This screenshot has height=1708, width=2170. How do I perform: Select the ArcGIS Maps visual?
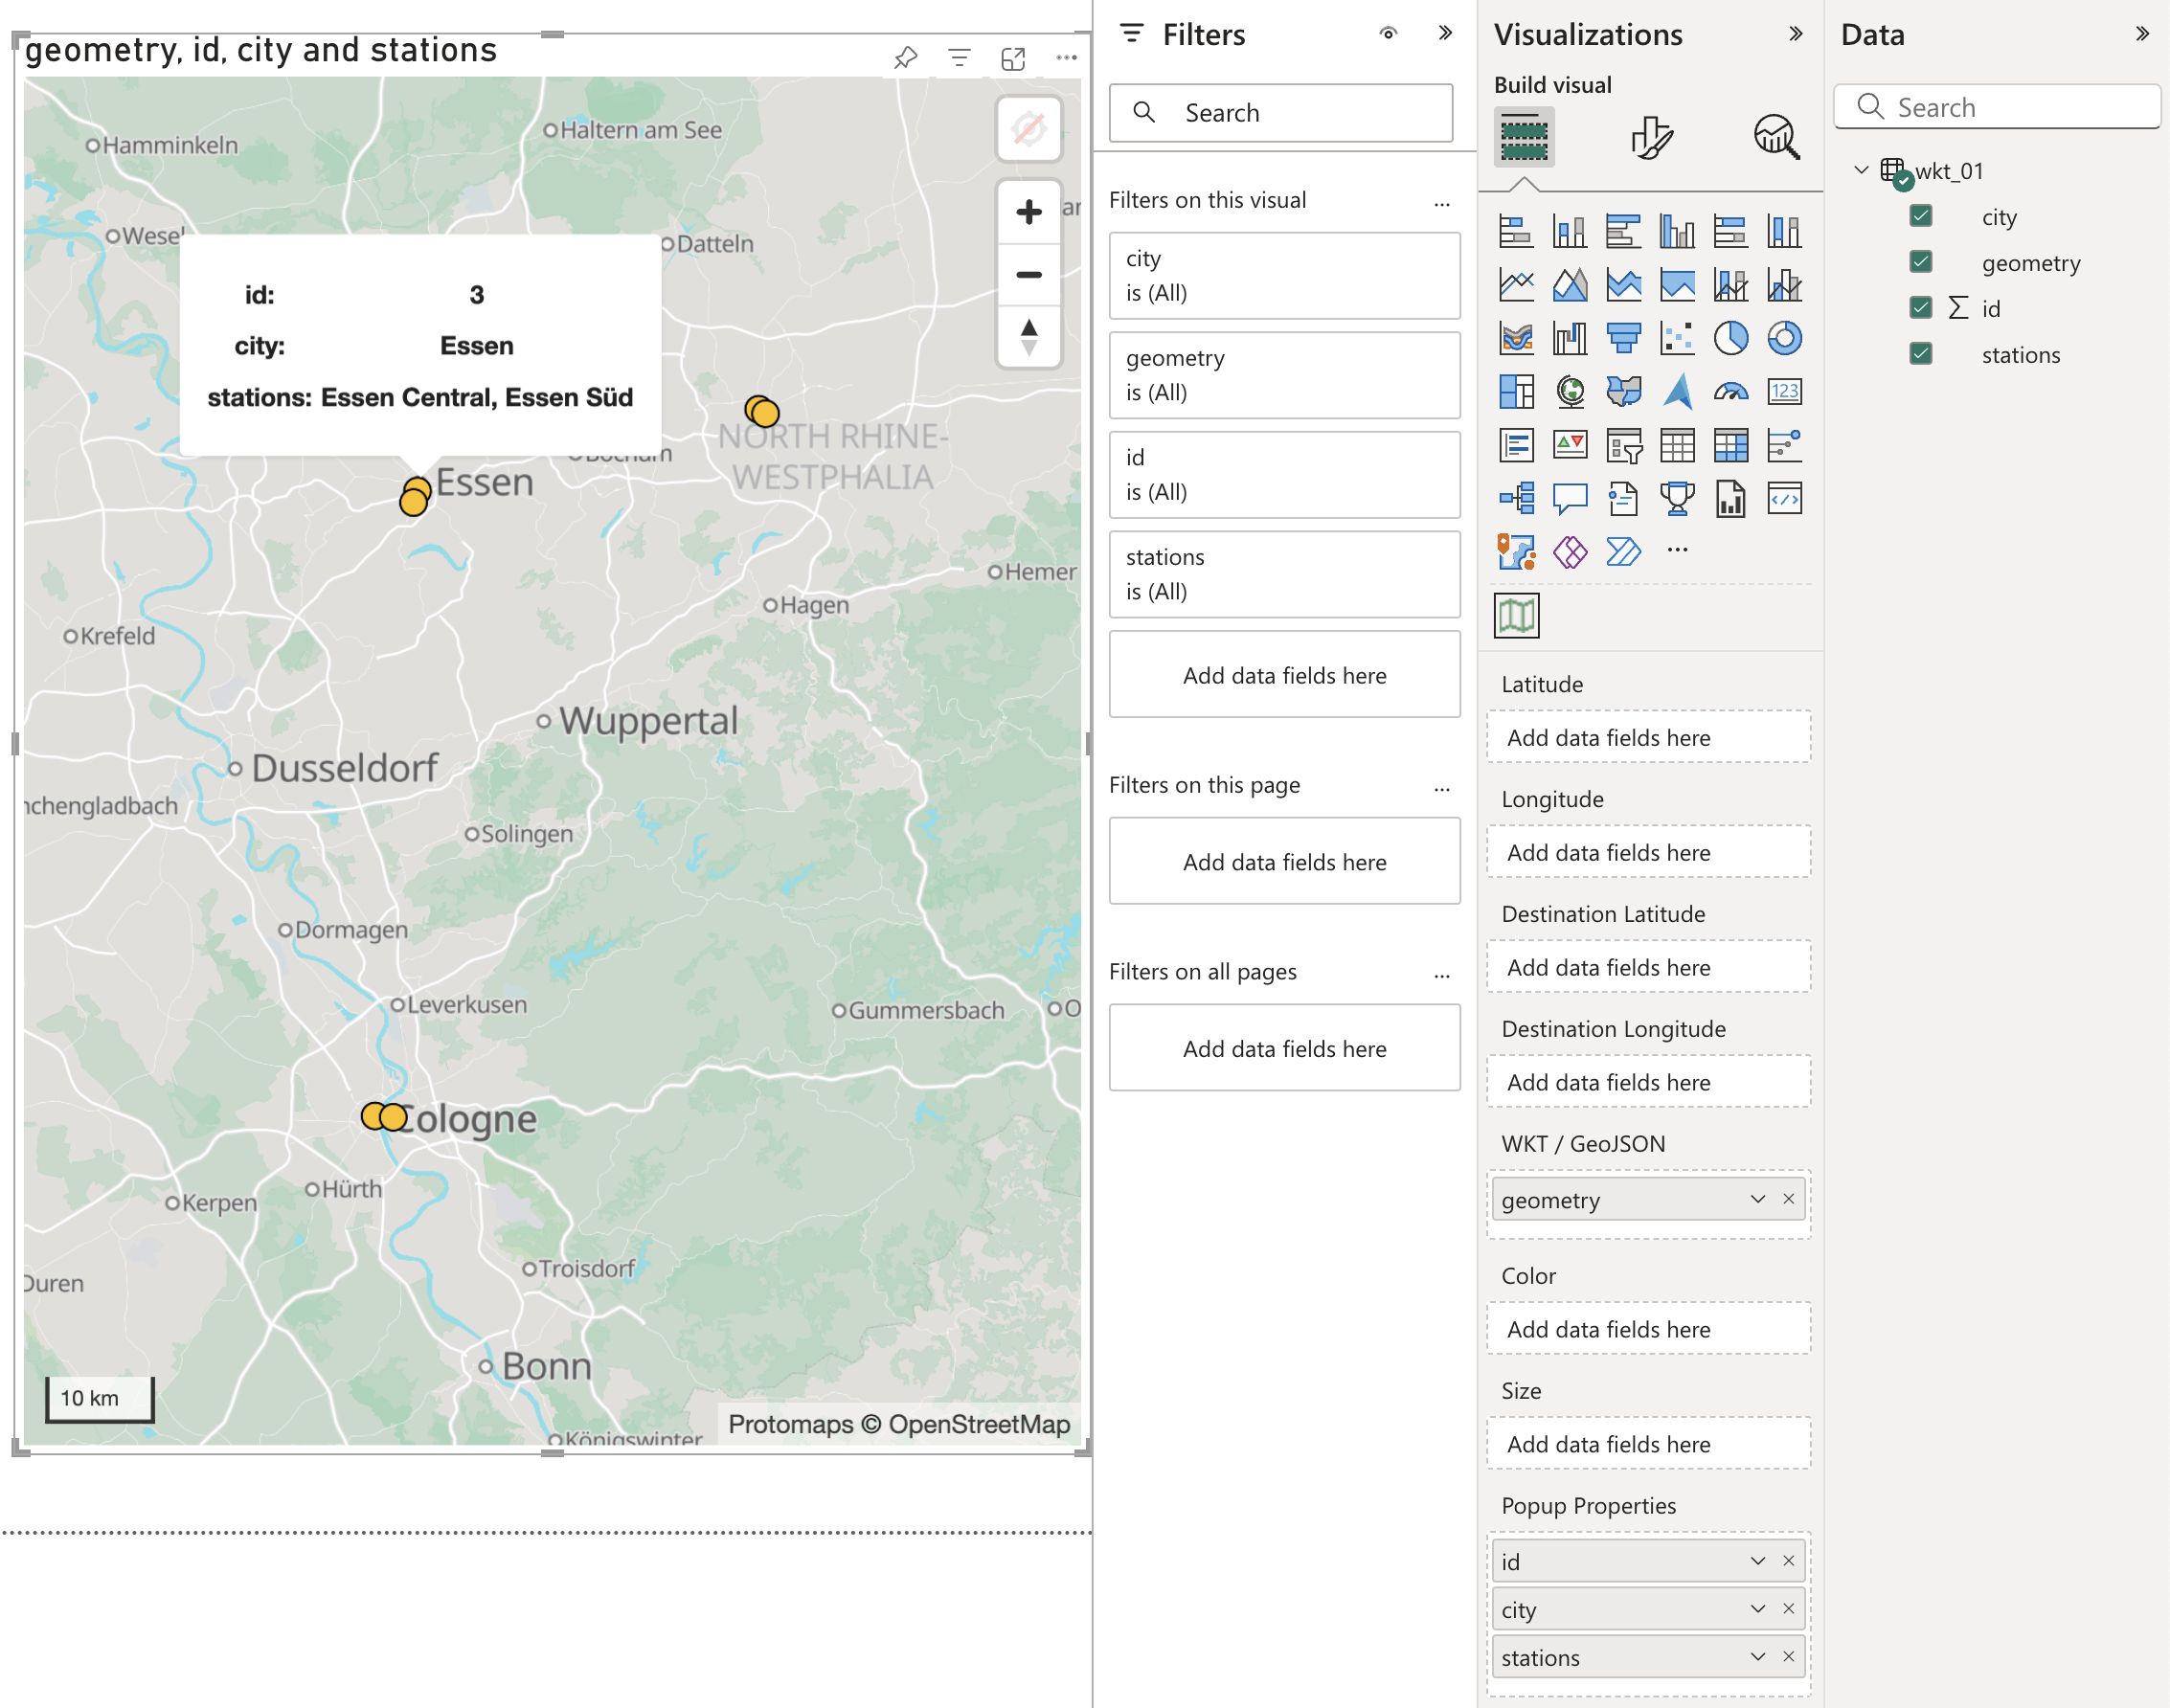[1677, 392]
